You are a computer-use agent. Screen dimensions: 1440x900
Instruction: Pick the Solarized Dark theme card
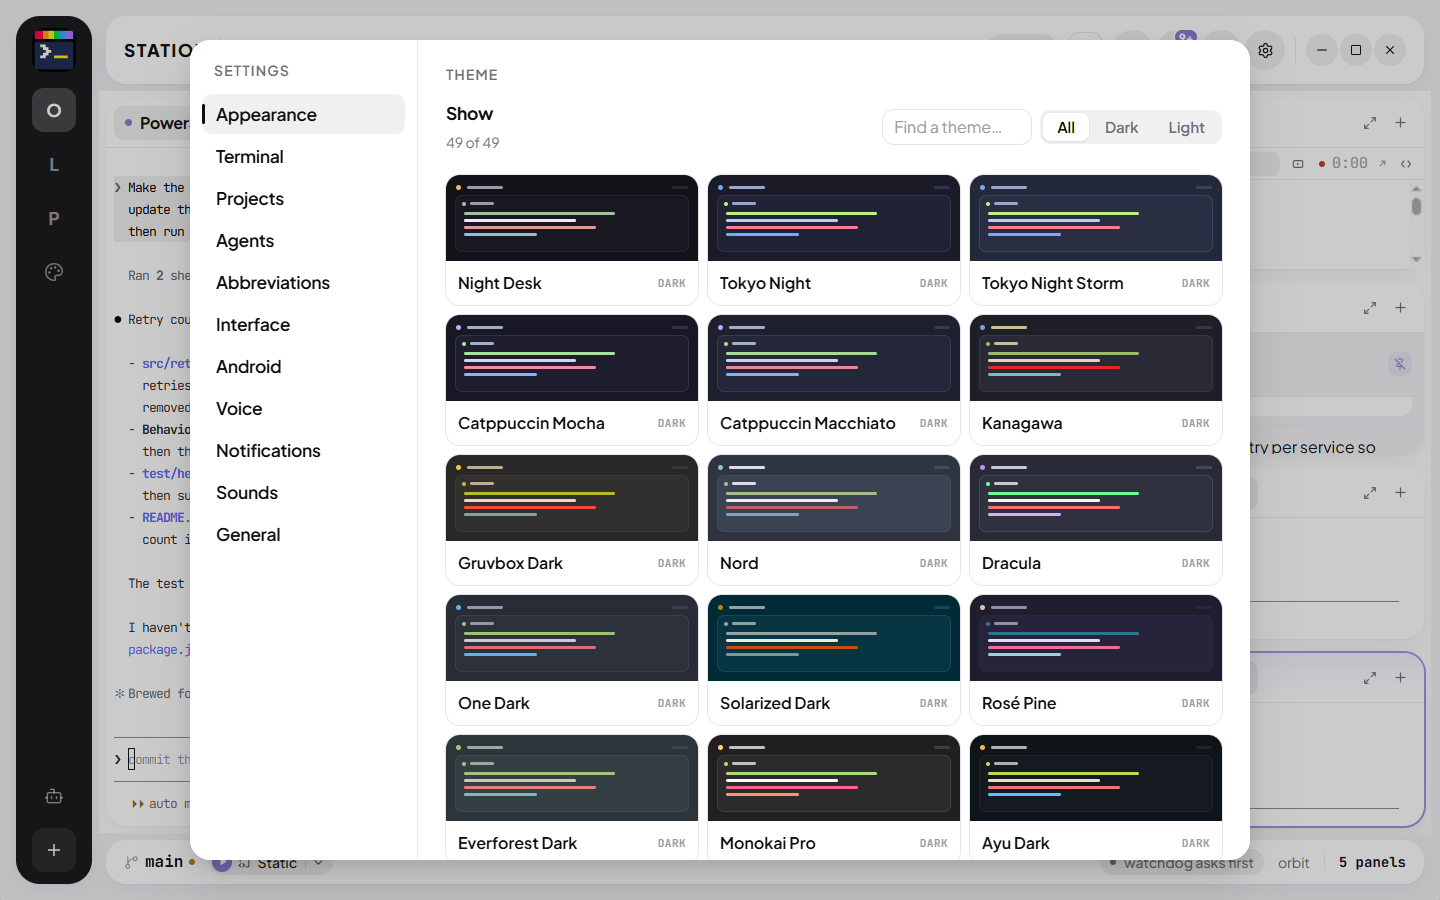coord(834,660)
